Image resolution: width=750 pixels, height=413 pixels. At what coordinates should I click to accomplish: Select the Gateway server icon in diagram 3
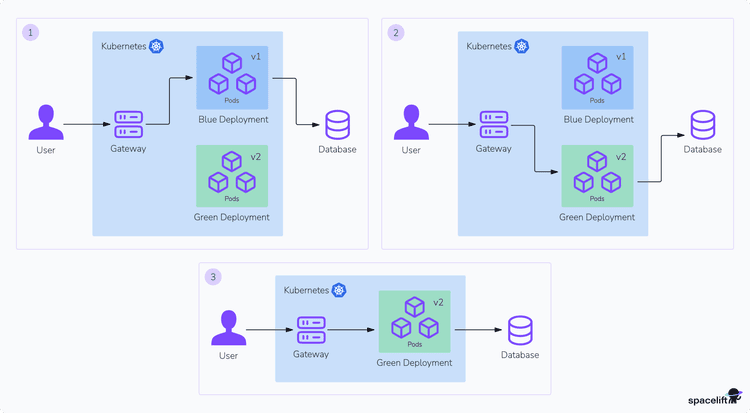pyautogui.click(x=311, y=330)
